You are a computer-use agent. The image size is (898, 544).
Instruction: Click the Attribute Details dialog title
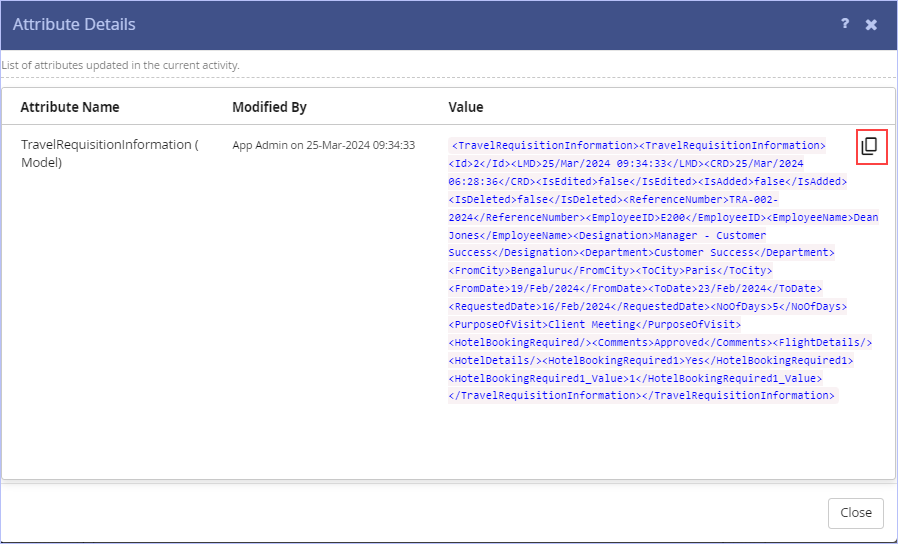(74, 24)
